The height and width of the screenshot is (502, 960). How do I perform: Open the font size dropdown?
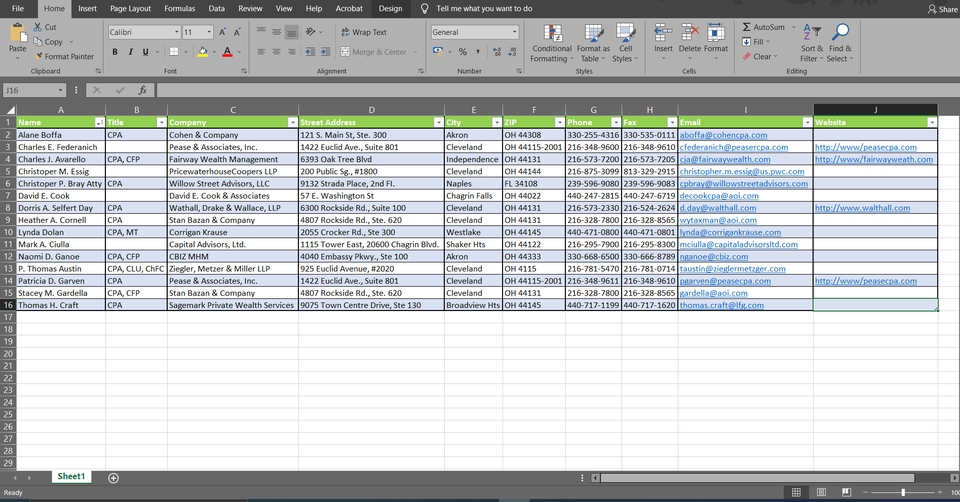pos(209,32)
